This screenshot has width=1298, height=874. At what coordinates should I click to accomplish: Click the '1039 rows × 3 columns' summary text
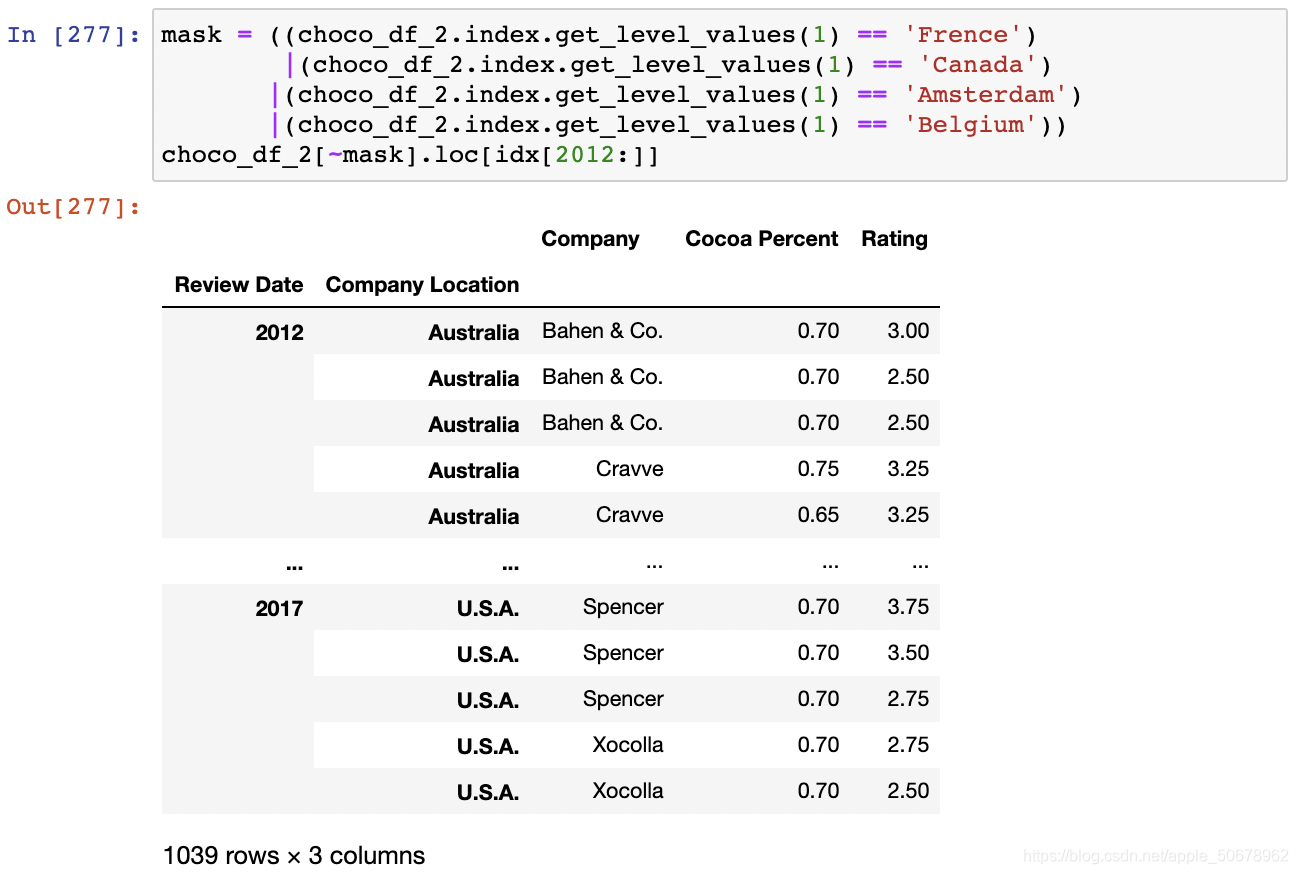tap(294, 856)
